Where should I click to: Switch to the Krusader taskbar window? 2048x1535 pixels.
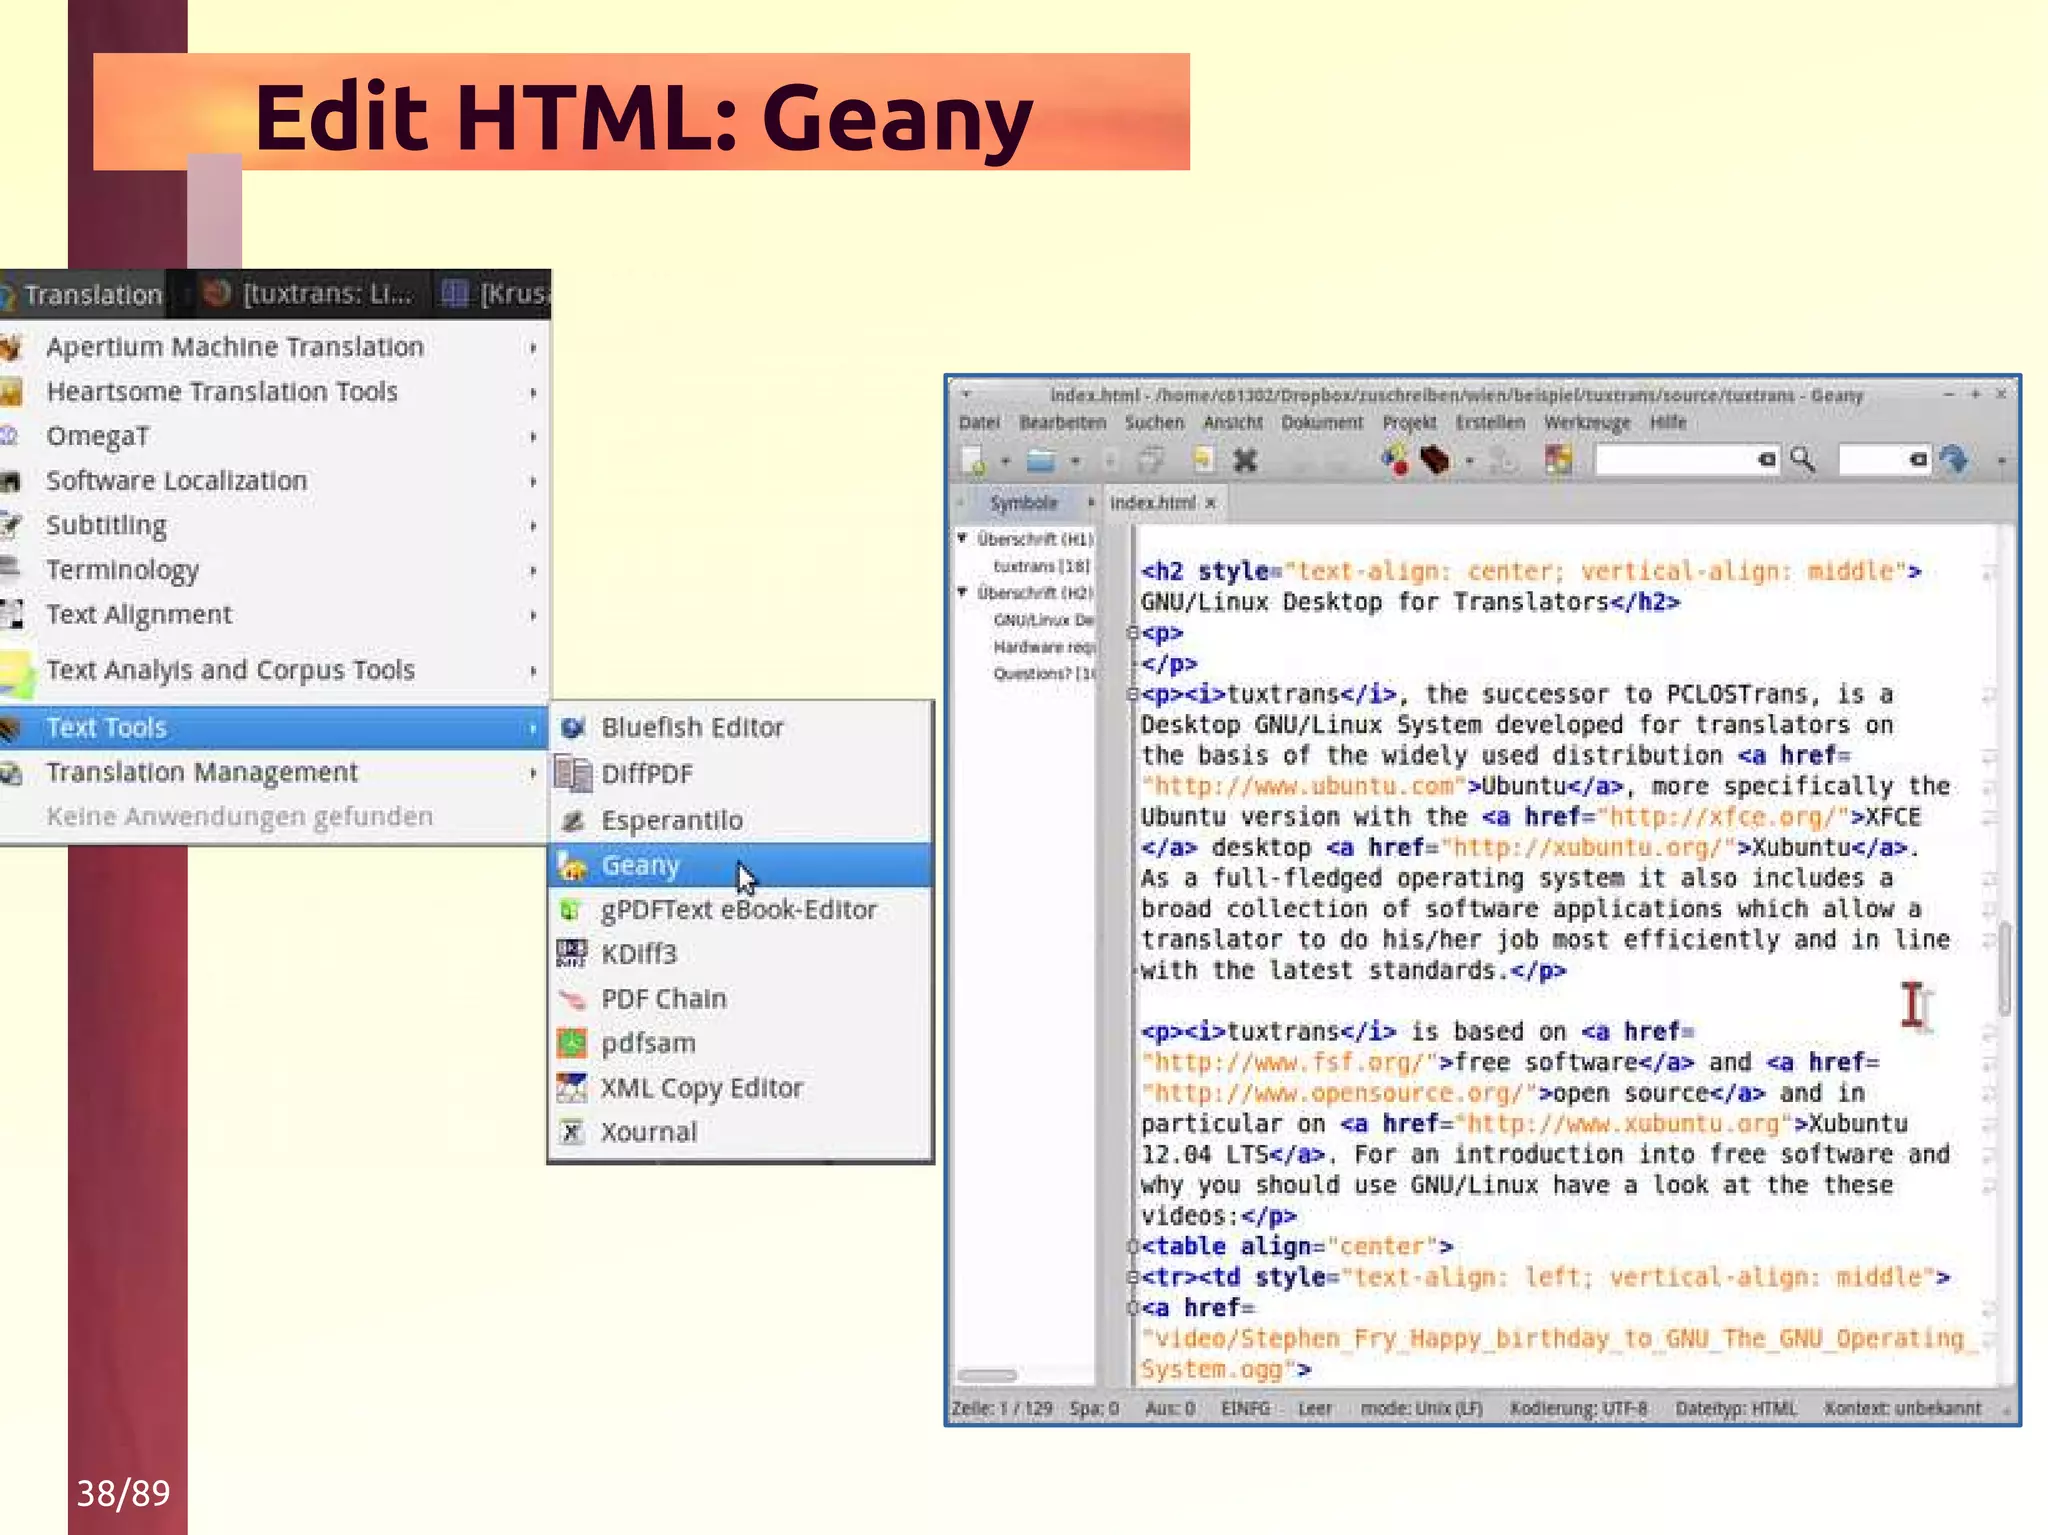(495, 294)
